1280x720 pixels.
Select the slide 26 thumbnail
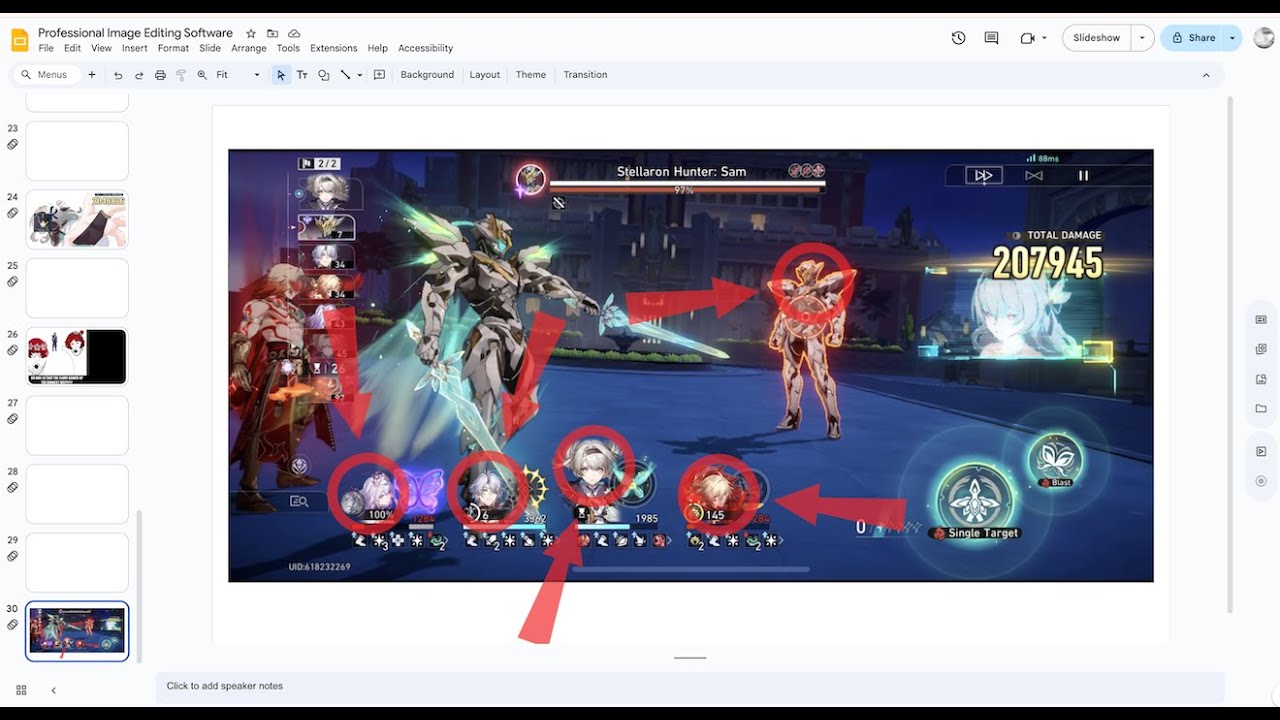pyautogui.click(x=77, y=356)
